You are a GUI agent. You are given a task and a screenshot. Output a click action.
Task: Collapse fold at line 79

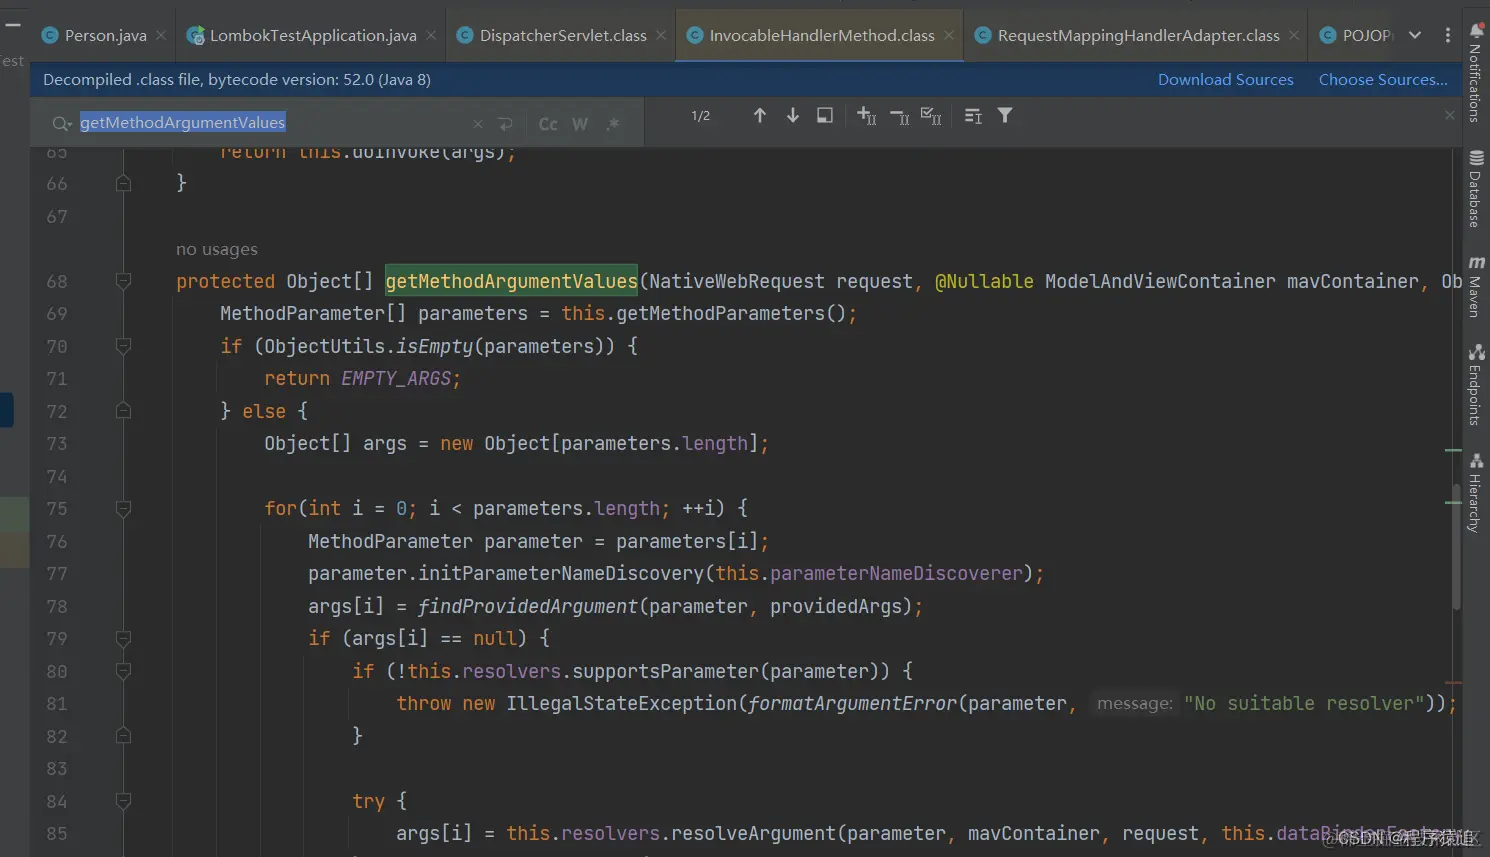click(123, 638)
